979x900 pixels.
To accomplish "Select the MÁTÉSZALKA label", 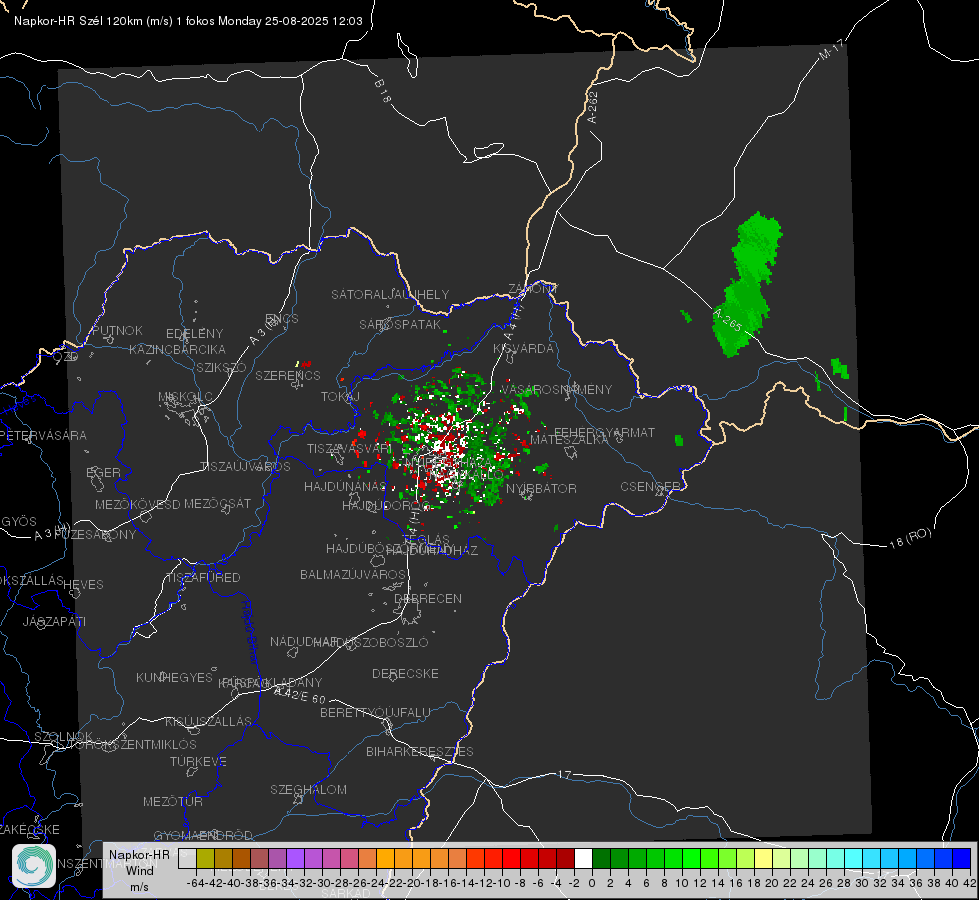I will pyautogui.click(x=569, y=440).
